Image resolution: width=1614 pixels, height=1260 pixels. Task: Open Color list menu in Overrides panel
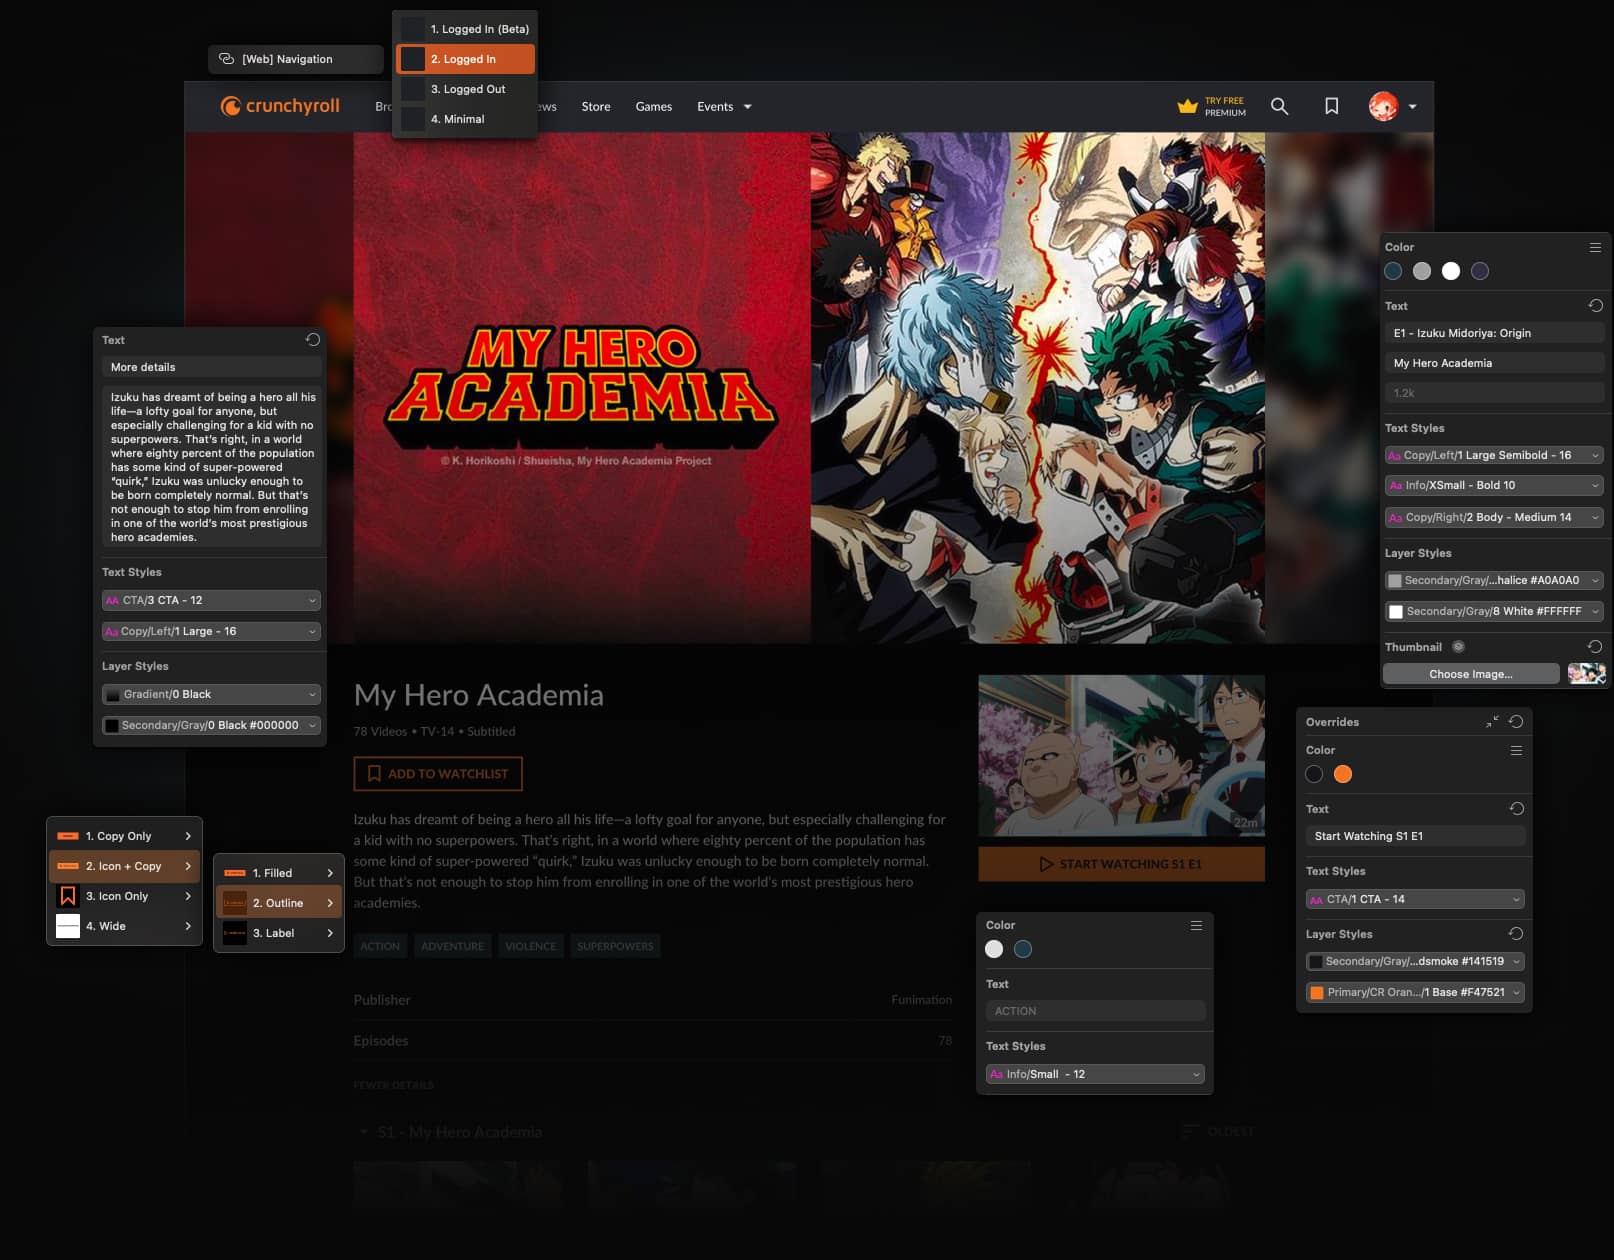[1516, 750]
